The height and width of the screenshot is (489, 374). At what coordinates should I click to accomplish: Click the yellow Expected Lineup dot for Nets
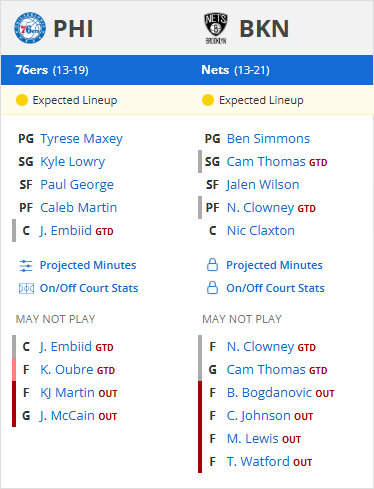coord(208,100)
